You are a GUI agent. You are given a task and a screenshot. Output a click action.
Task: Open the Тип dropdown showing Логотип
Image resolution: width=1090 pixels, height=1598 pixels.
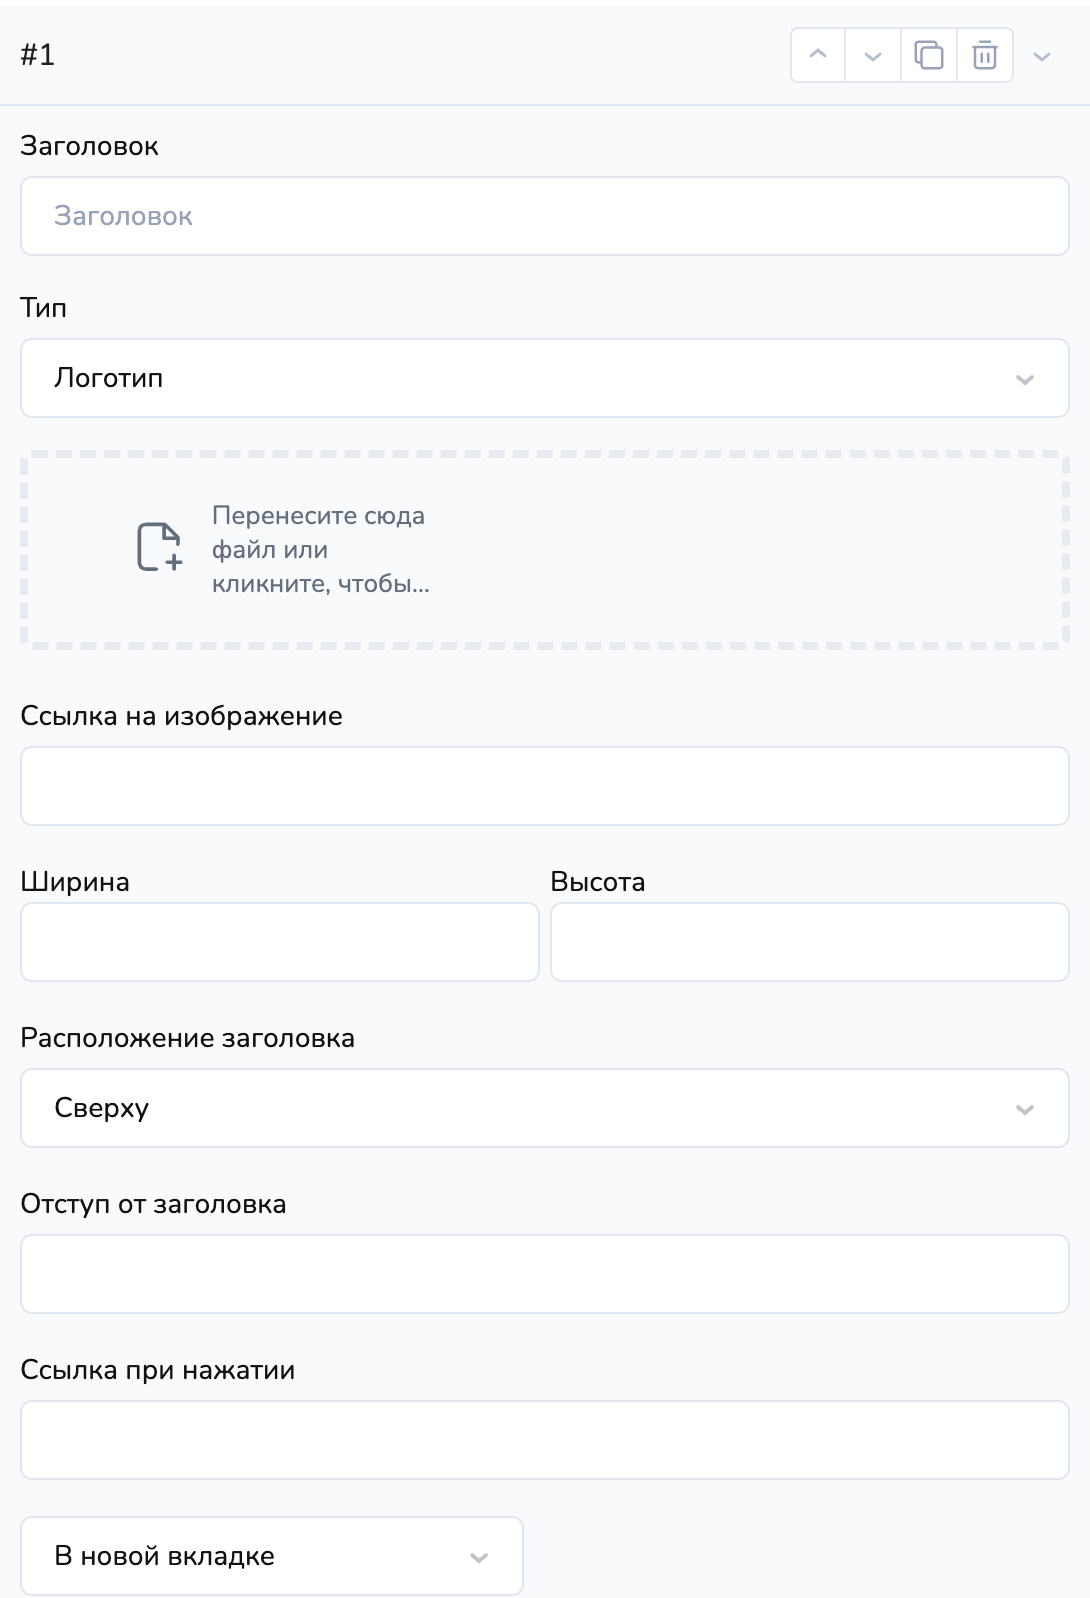(x=545, y=378)
